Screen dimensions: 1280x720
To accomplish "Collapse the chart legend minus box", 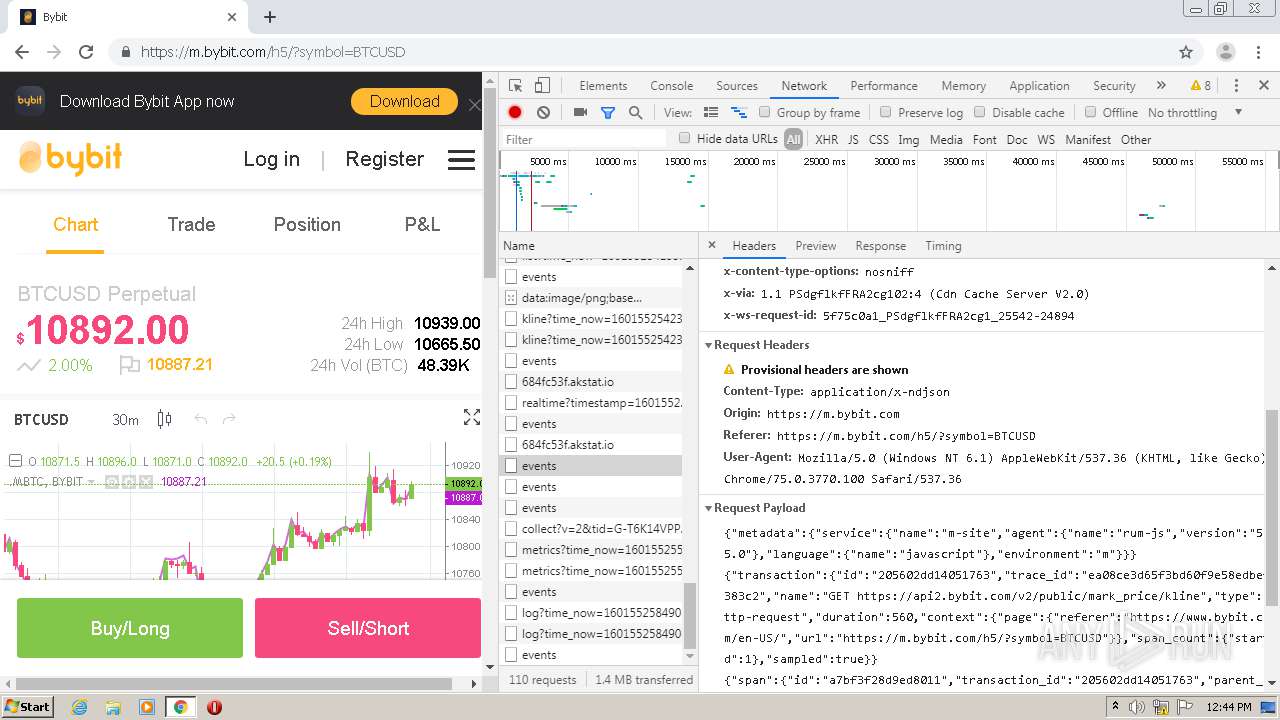I will point(15,461).
